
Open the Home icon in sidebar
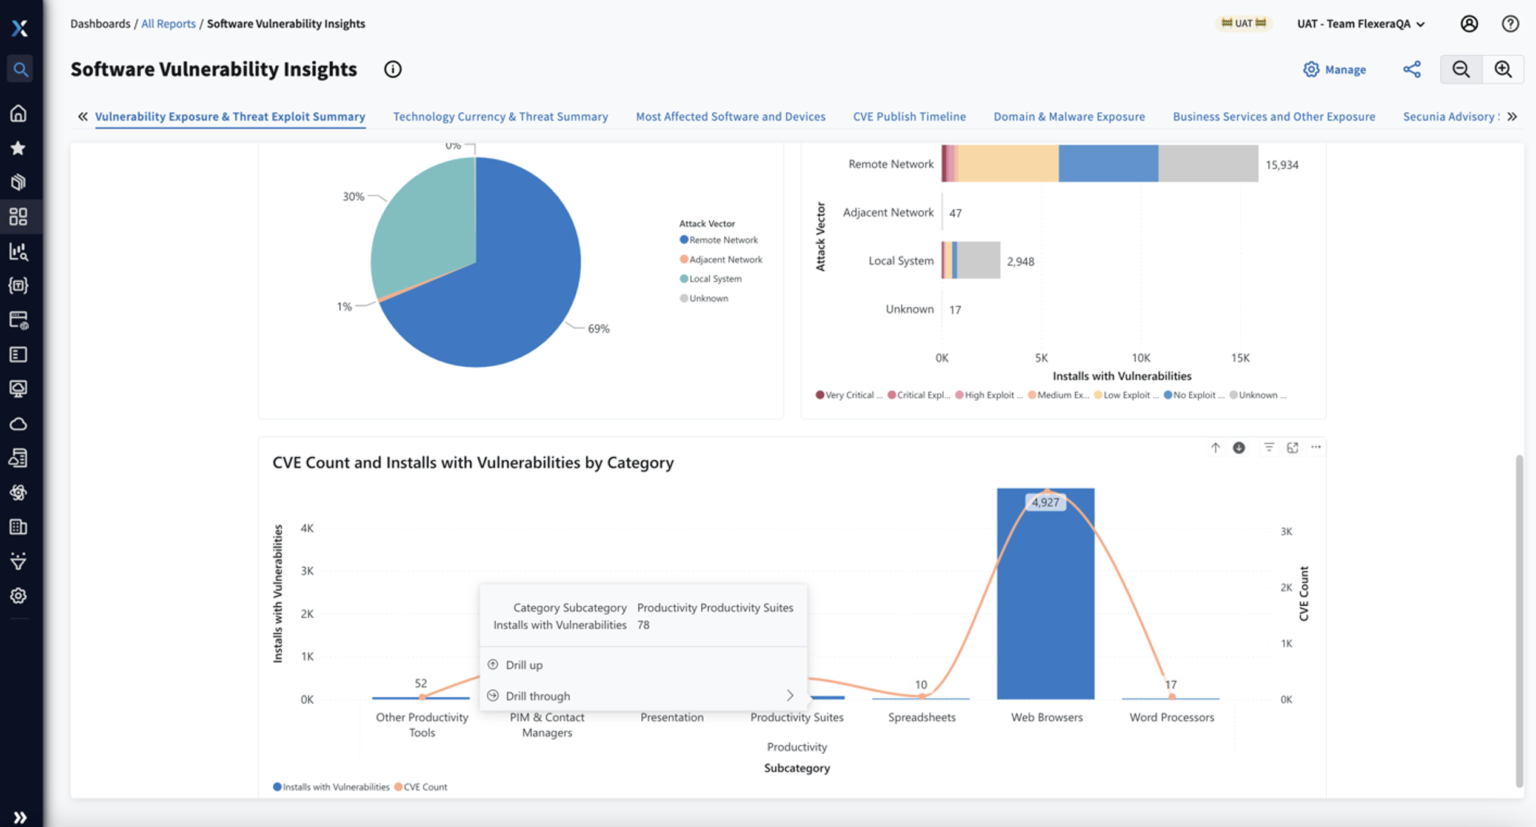[x=18, y=113]
